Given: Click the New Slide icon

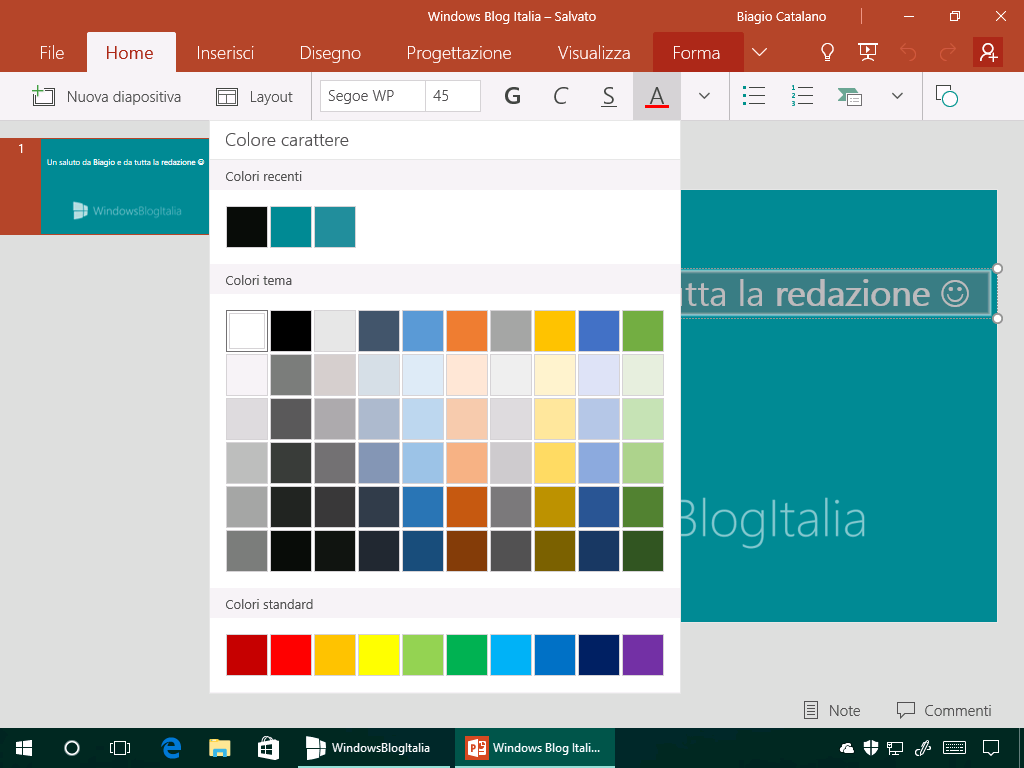Looking at the screenshot, I should [x=44, y=96].
